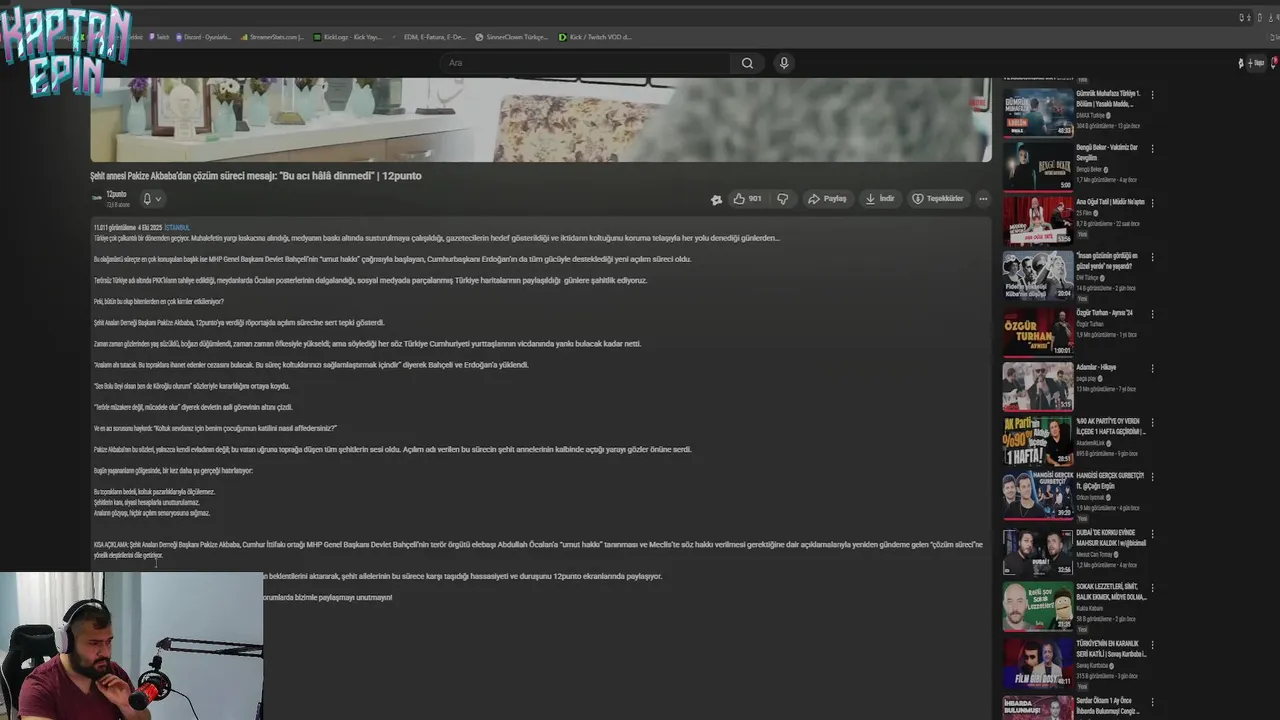The image size is (1280, 720).
Task: Open Adamlar Hikaye video thumbnail
Action: click(x=1038, y=386)
